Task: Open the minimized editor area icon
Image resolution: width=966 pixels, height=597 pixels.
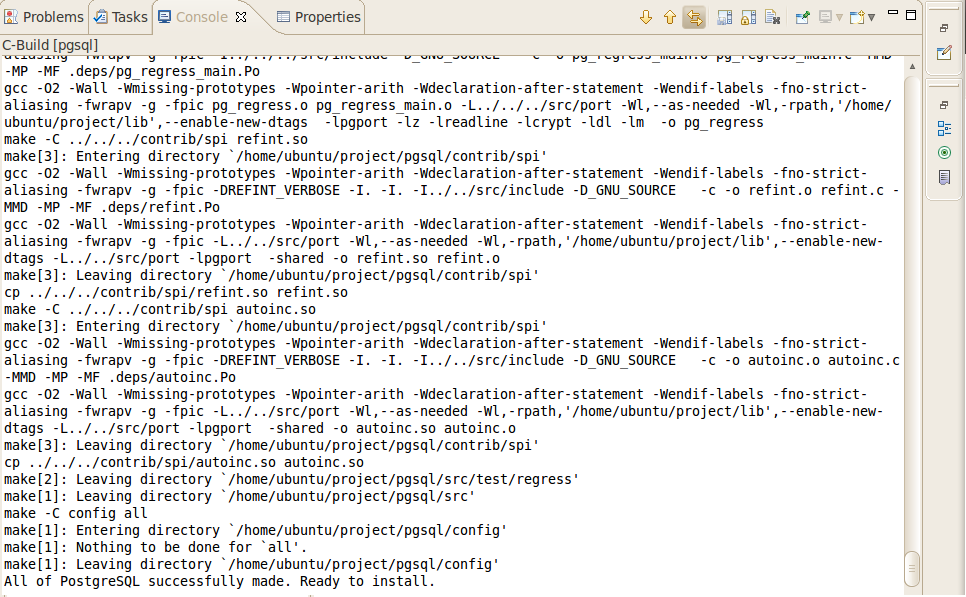Action: [944, 52]
